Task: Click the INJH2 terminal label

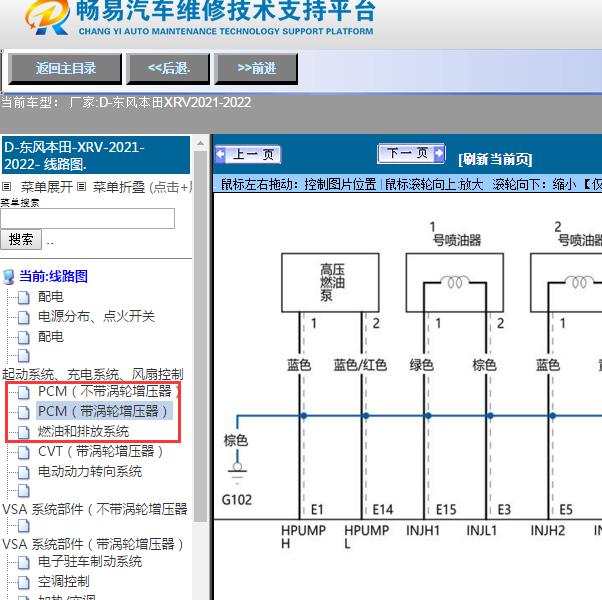Action: pos(547,531)
